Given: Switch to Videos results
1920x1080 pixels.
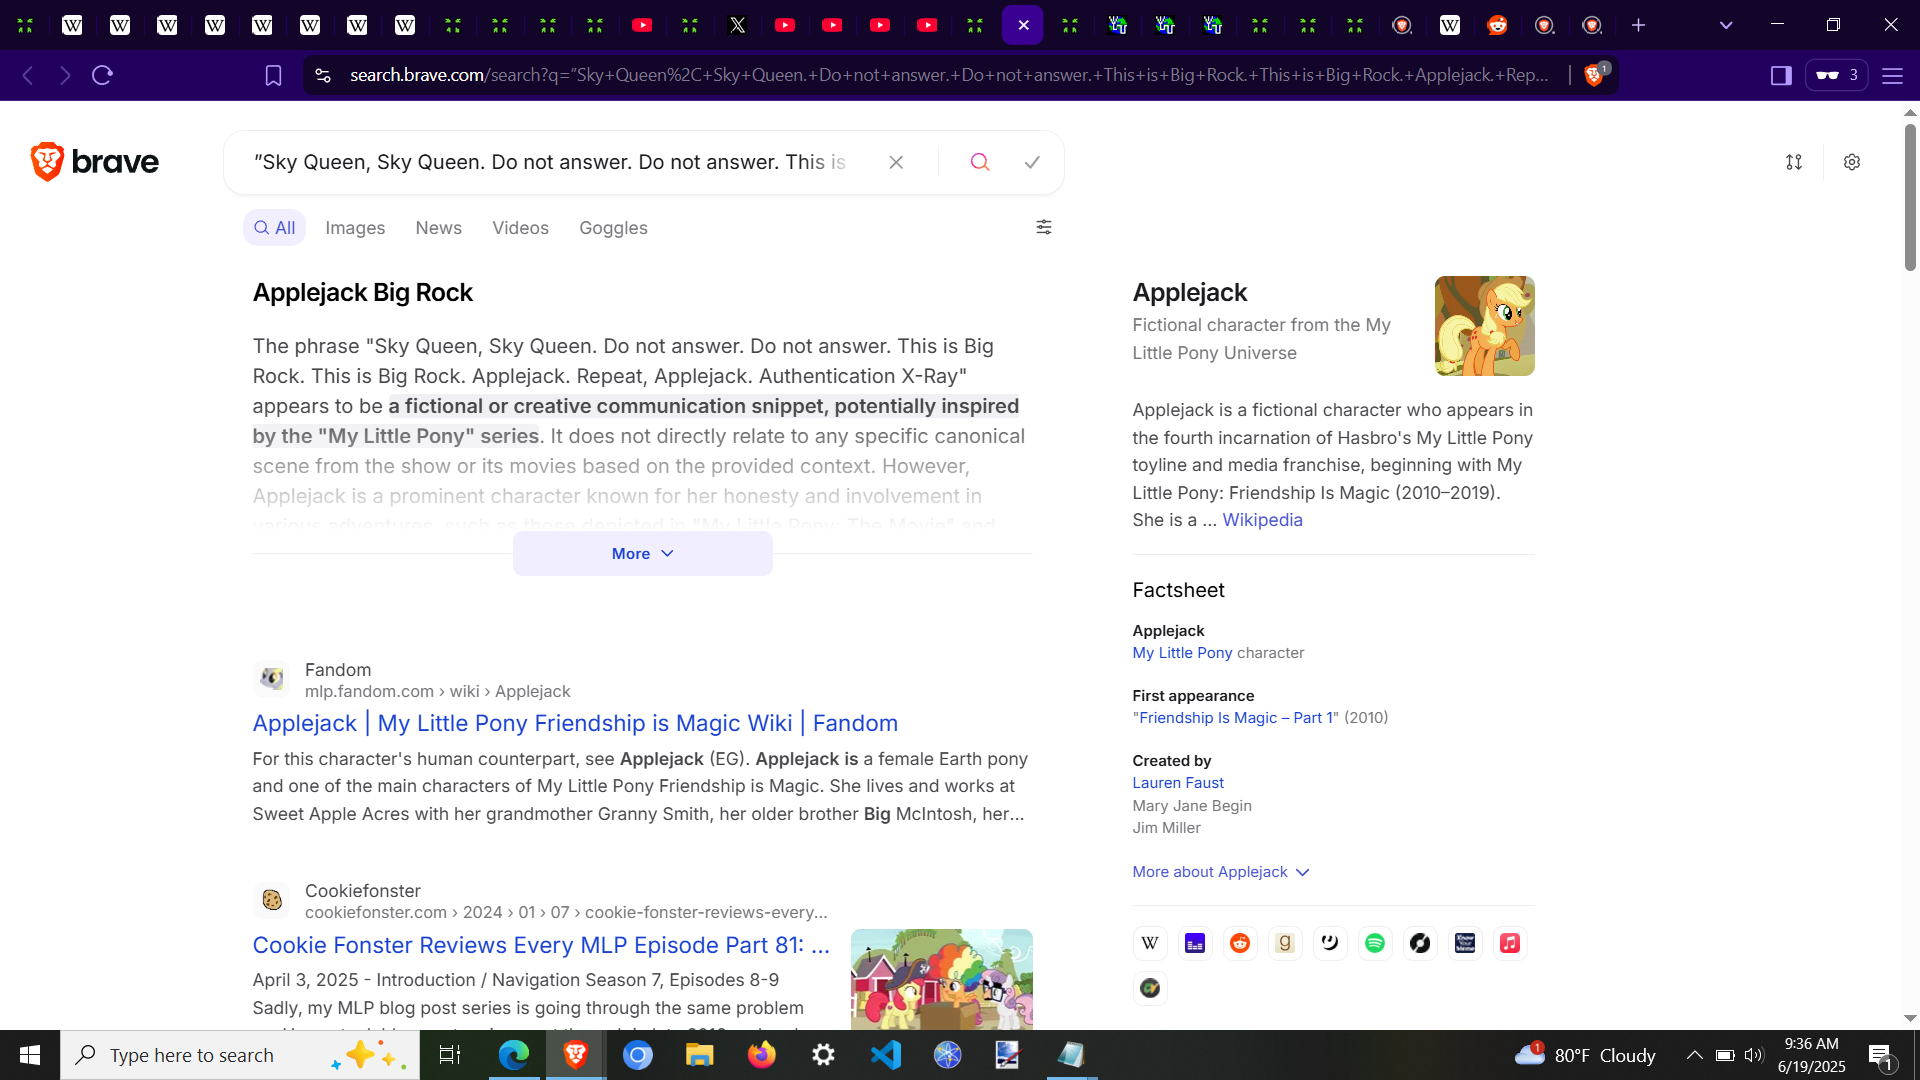Looking at the screenshot, I should 520,228.
